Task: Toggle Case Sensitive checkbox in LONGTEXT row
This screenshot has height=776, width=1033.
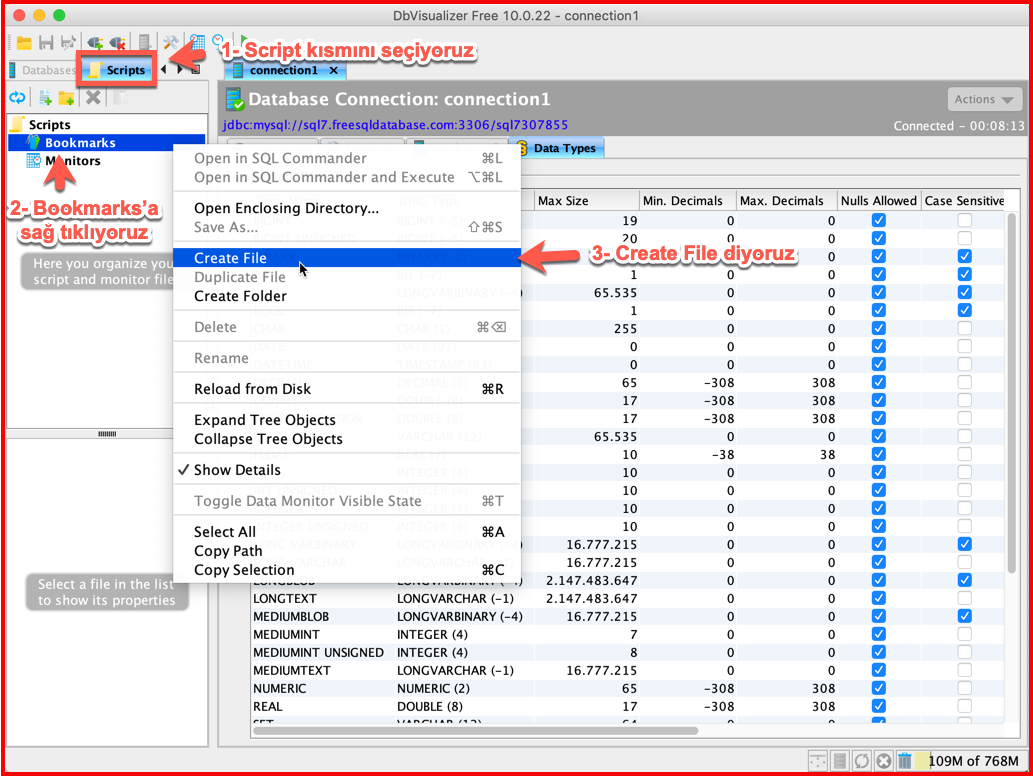Action: point(964,598)
